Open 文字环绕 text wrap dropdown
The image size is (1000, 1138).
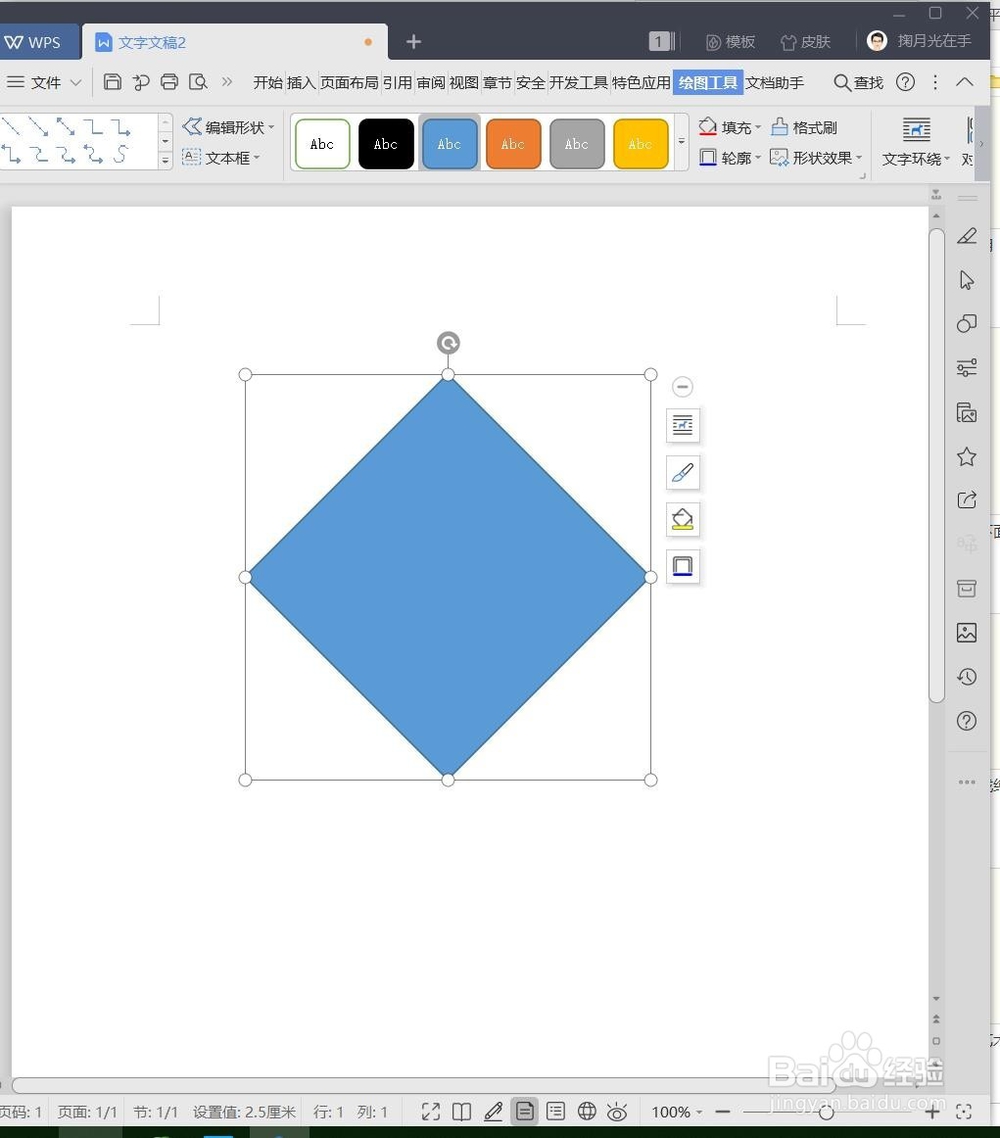[916, 142]
